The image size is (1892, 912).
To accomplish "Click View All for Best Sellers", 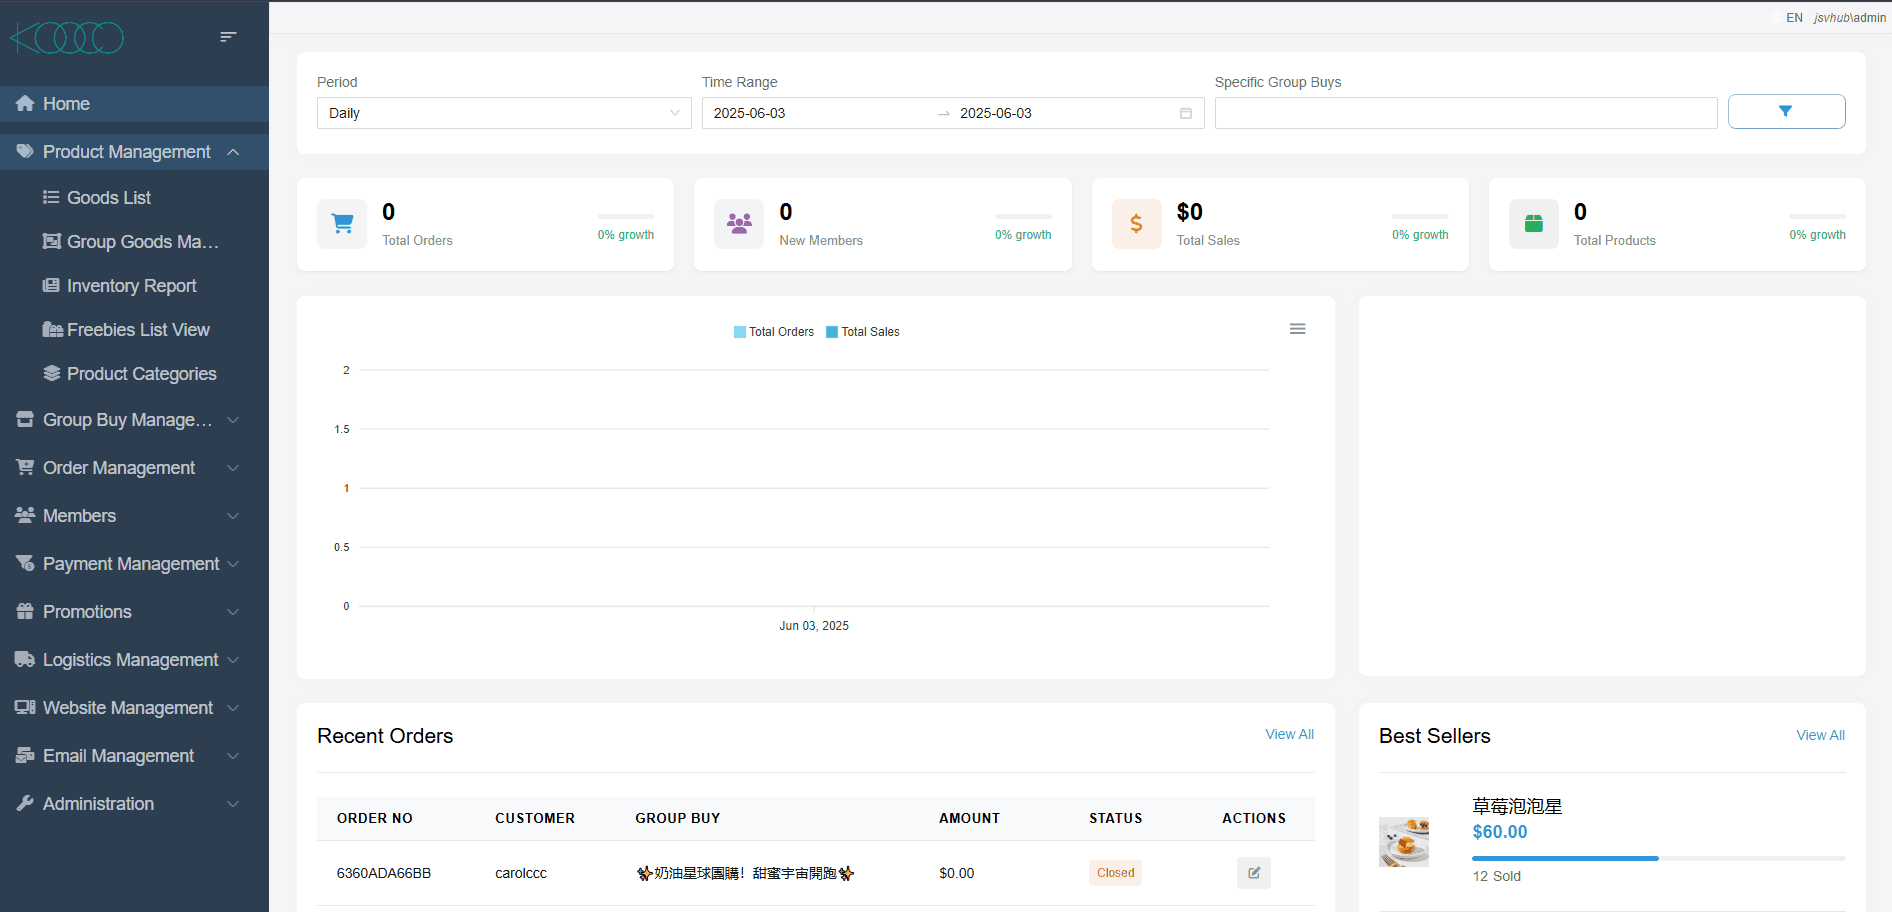I will coord(1820,735).
